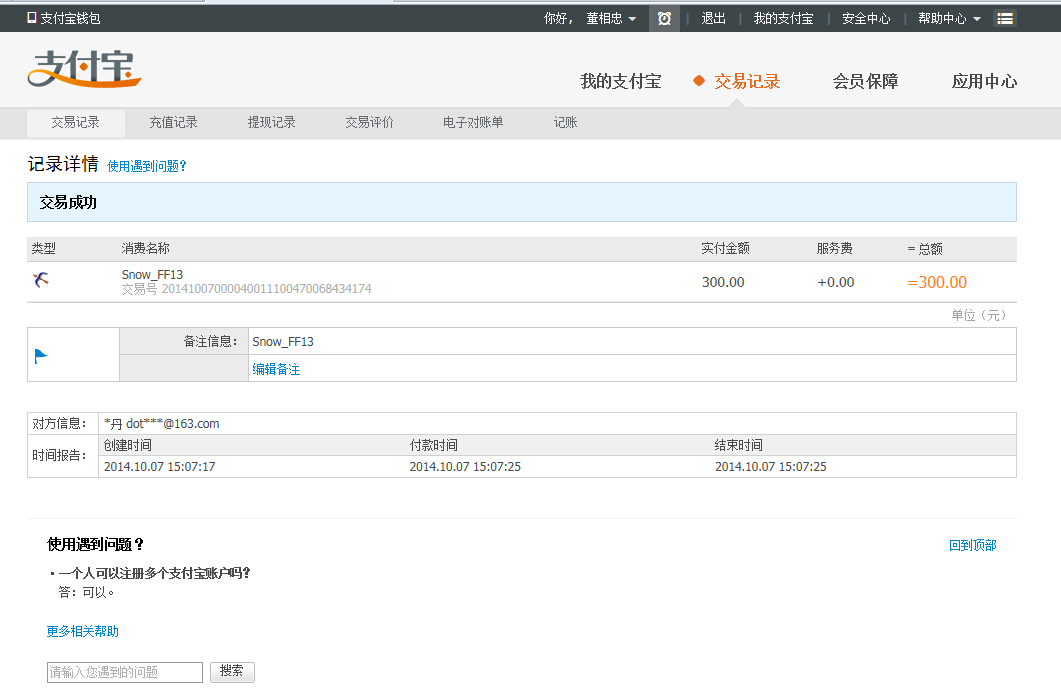This screenshot has height=688, width=1061.
Task: Click the 单位(元) unit label
Action: (x=978, y=315)
